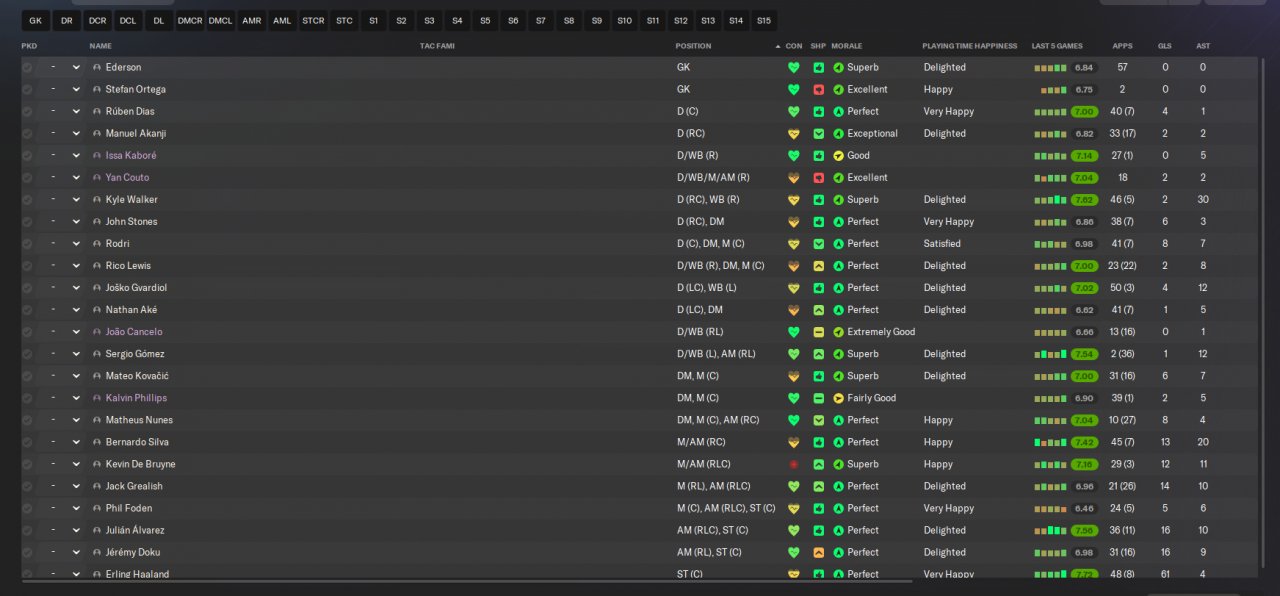Click Julián Álvarez's last five games form bars
This screenshot has height=596, width=1280.
(x=1050, y=531)
